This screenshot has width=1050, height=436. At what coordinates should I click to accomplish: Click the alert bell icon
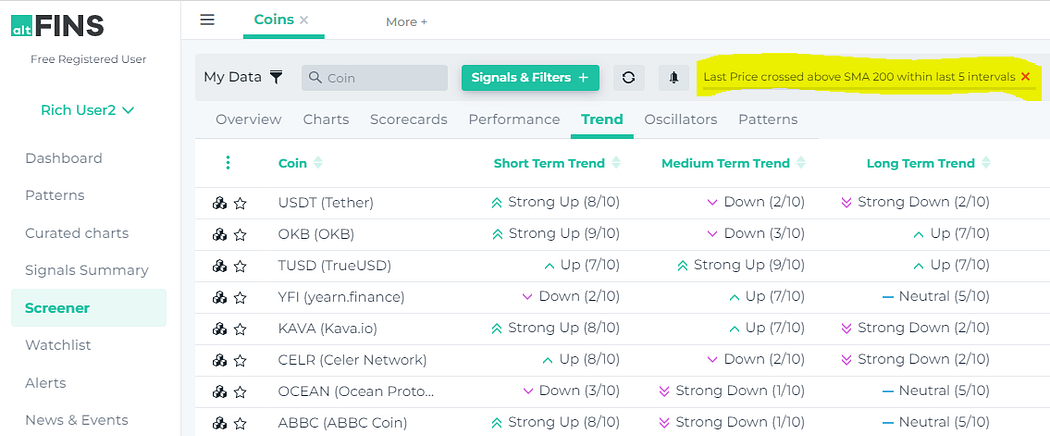point(674,78)
